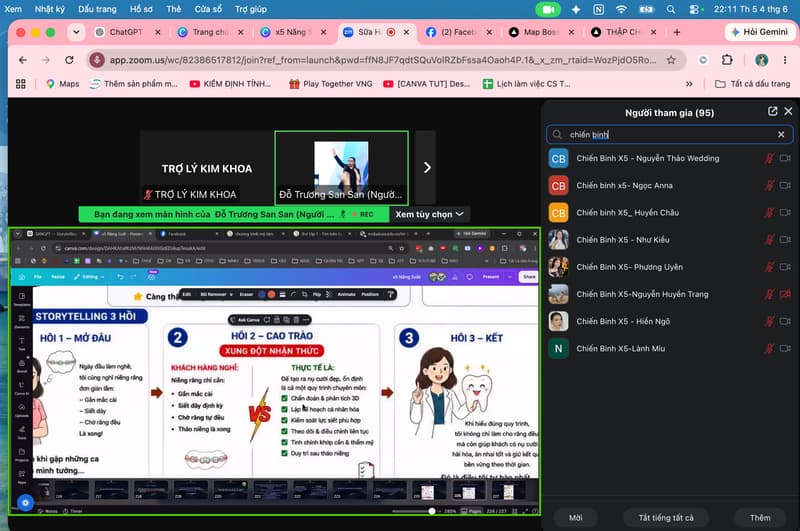The height and width of the screenshot is (531, 800).
Task: Open the Chrome profile avatar
Action: pyautogui.click(x=761, y=60)
